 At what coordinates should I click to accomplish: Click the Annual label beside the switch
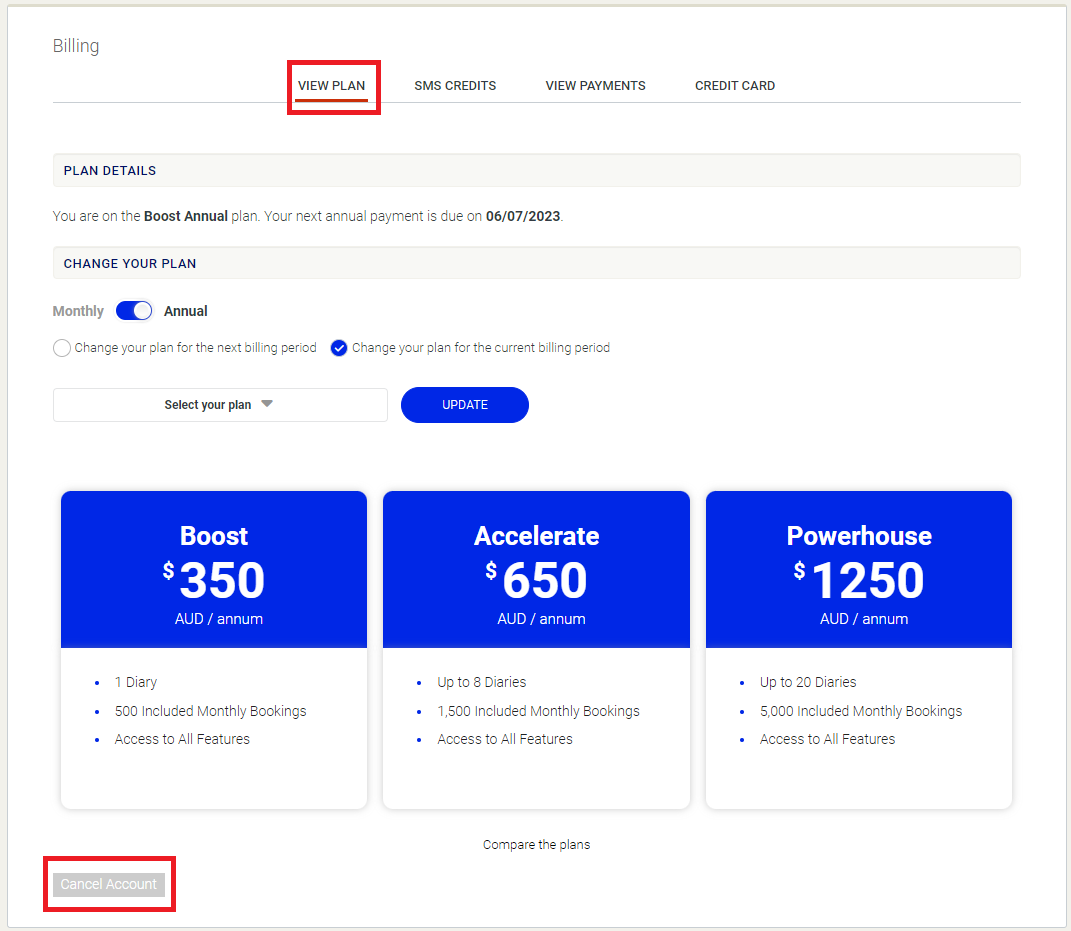(185, 311)
